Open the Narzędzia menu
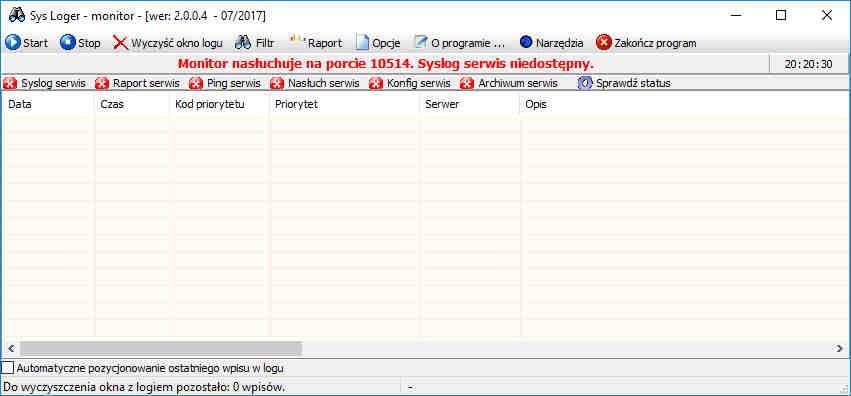The width and height of the screenshot is (851, 396). (x=560, y=43)
